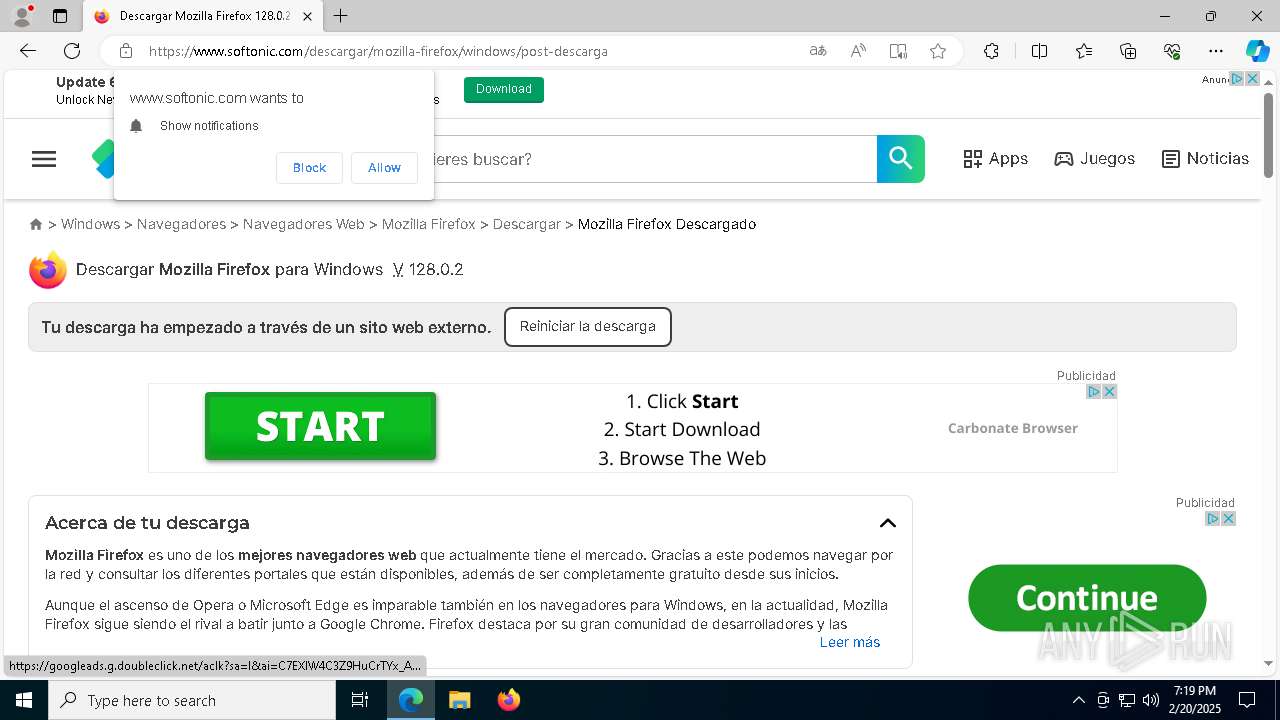Open Firefox from taskbar
The height and width of the screenshot is (720, 1280).
[509, 700]
